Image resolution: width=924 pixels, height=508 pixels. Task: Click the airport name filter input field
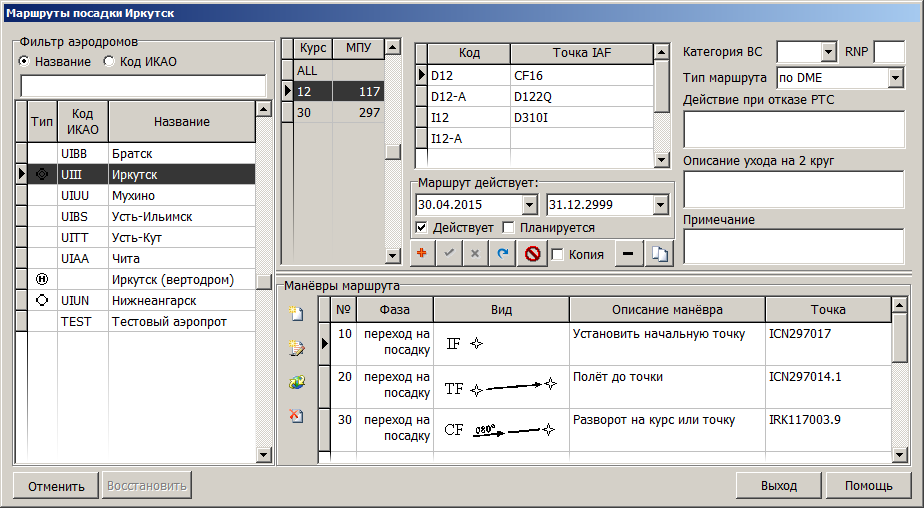[x=144, y=85]
